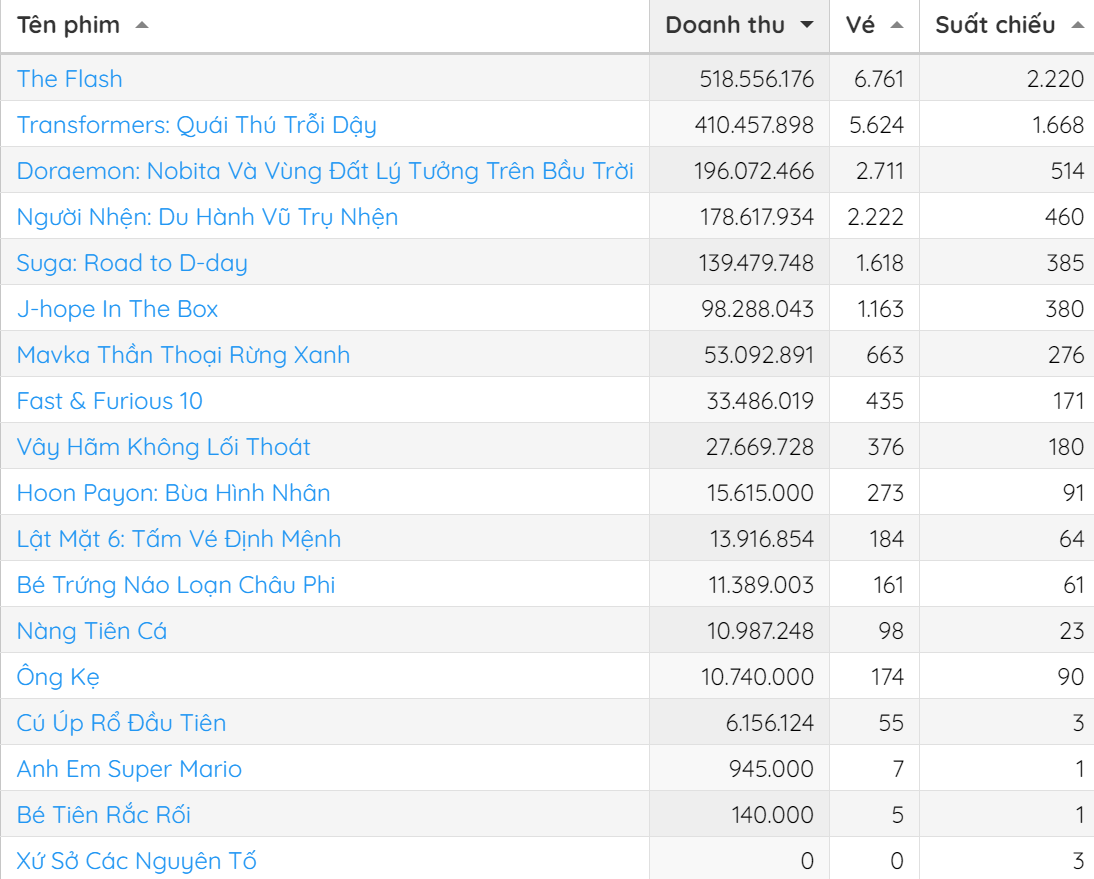Click the descending sort arrow beside Doanh thu
Viewport: 1094px width, 879px height.
[807, 26]
